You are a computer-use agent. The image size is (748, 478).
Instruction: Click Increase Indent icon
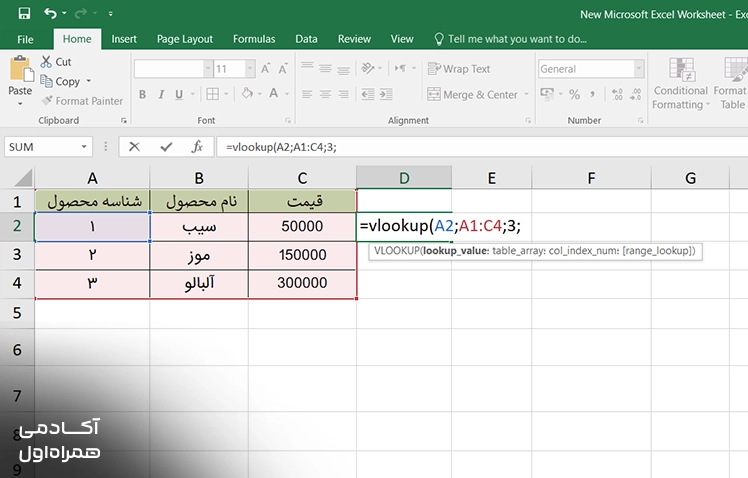click(386, 94)
